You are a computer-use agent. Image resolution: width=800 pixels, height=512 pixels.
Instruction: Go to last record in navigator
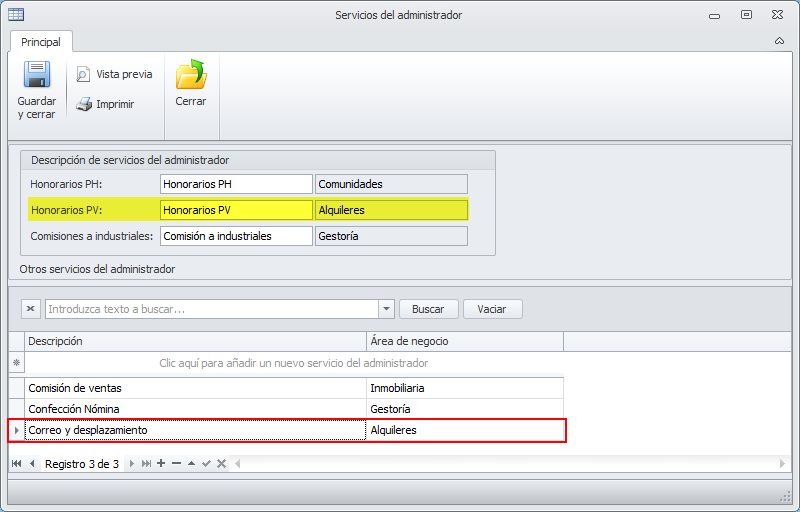[146, 464]
